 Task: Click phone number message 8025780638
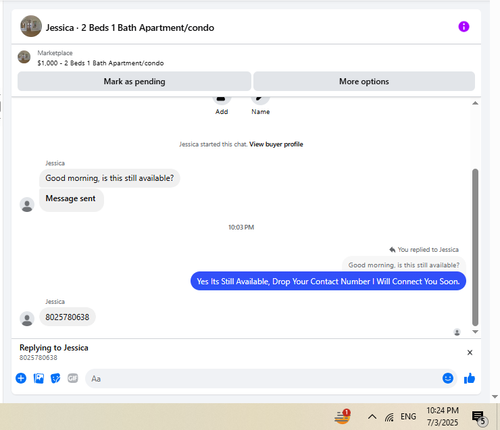(67, 317)
